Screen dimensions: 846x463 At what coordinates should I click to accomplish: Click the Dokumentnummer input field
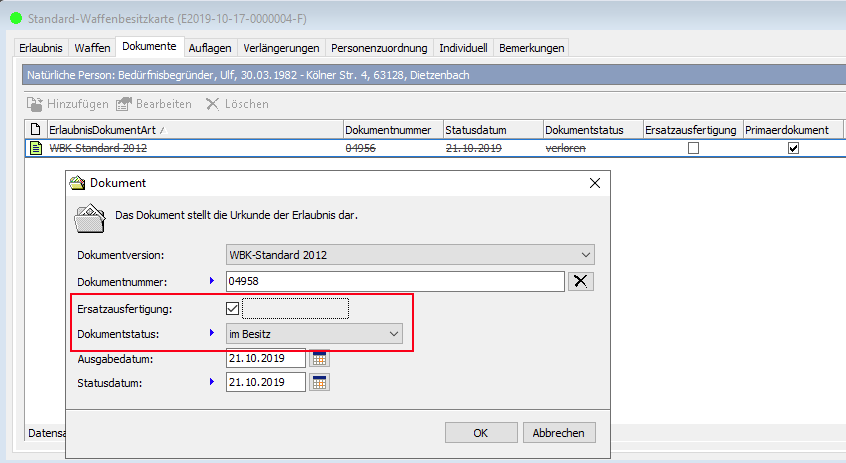click(395, 281)
